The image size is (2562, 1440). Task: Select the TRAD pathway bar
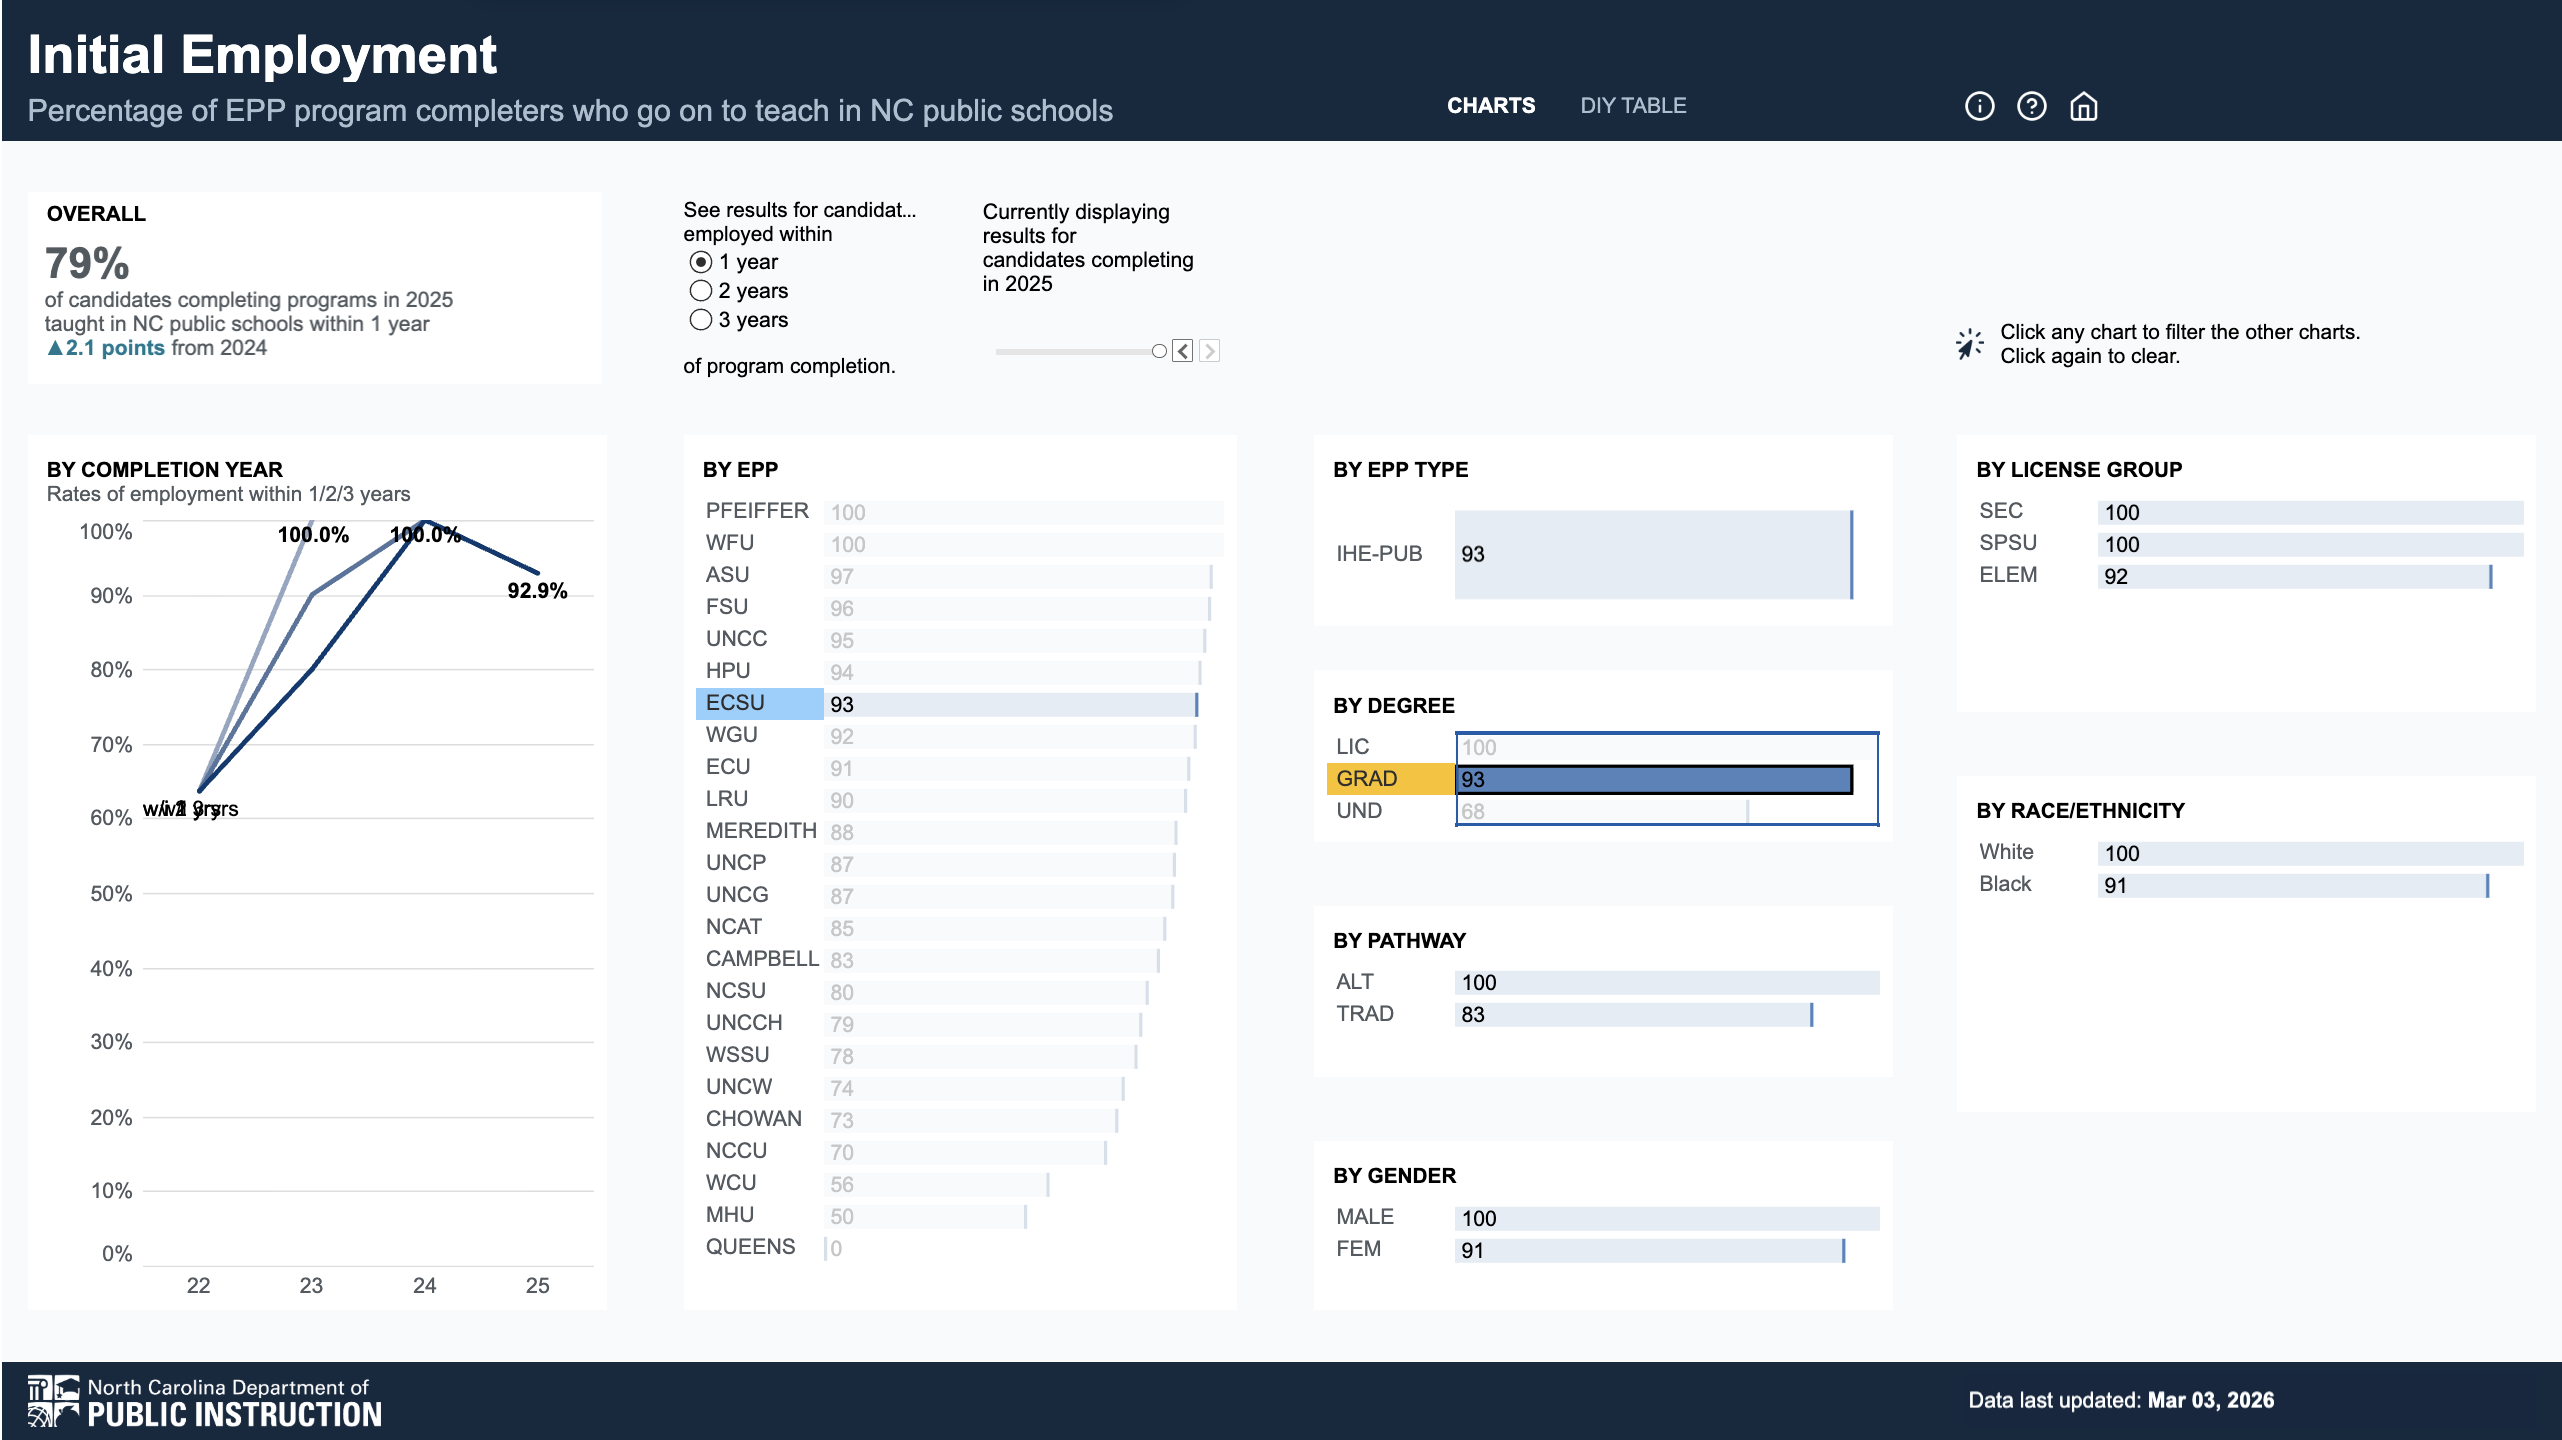tap(1632, 1014)
